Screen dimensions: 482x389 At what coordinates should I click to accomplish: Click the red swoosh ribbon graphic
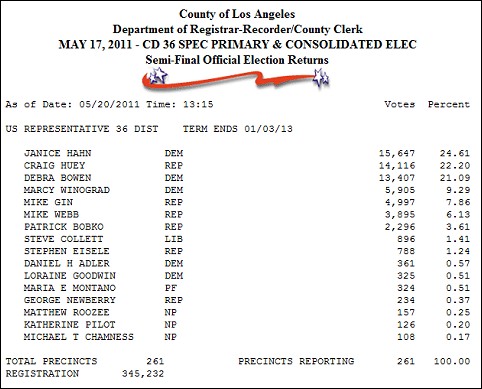pyautogui.click(x=235, y=80)
